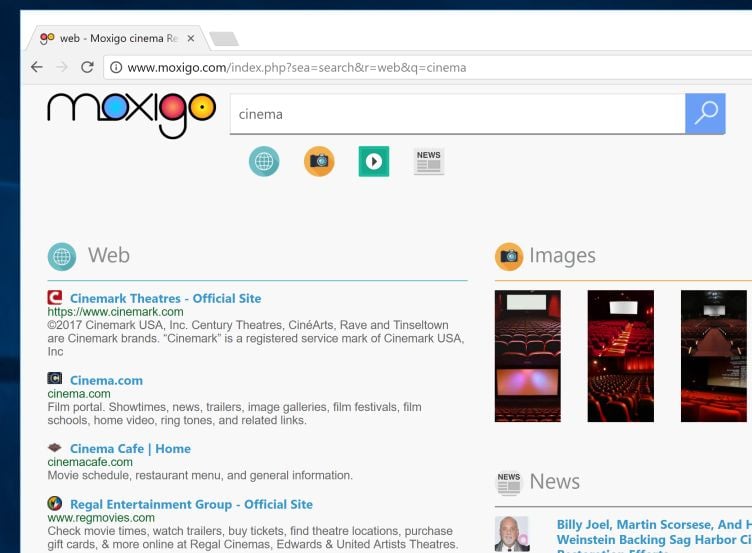752x553 pixels.
Task: Click the Images section heading
Action: [563, 256]
